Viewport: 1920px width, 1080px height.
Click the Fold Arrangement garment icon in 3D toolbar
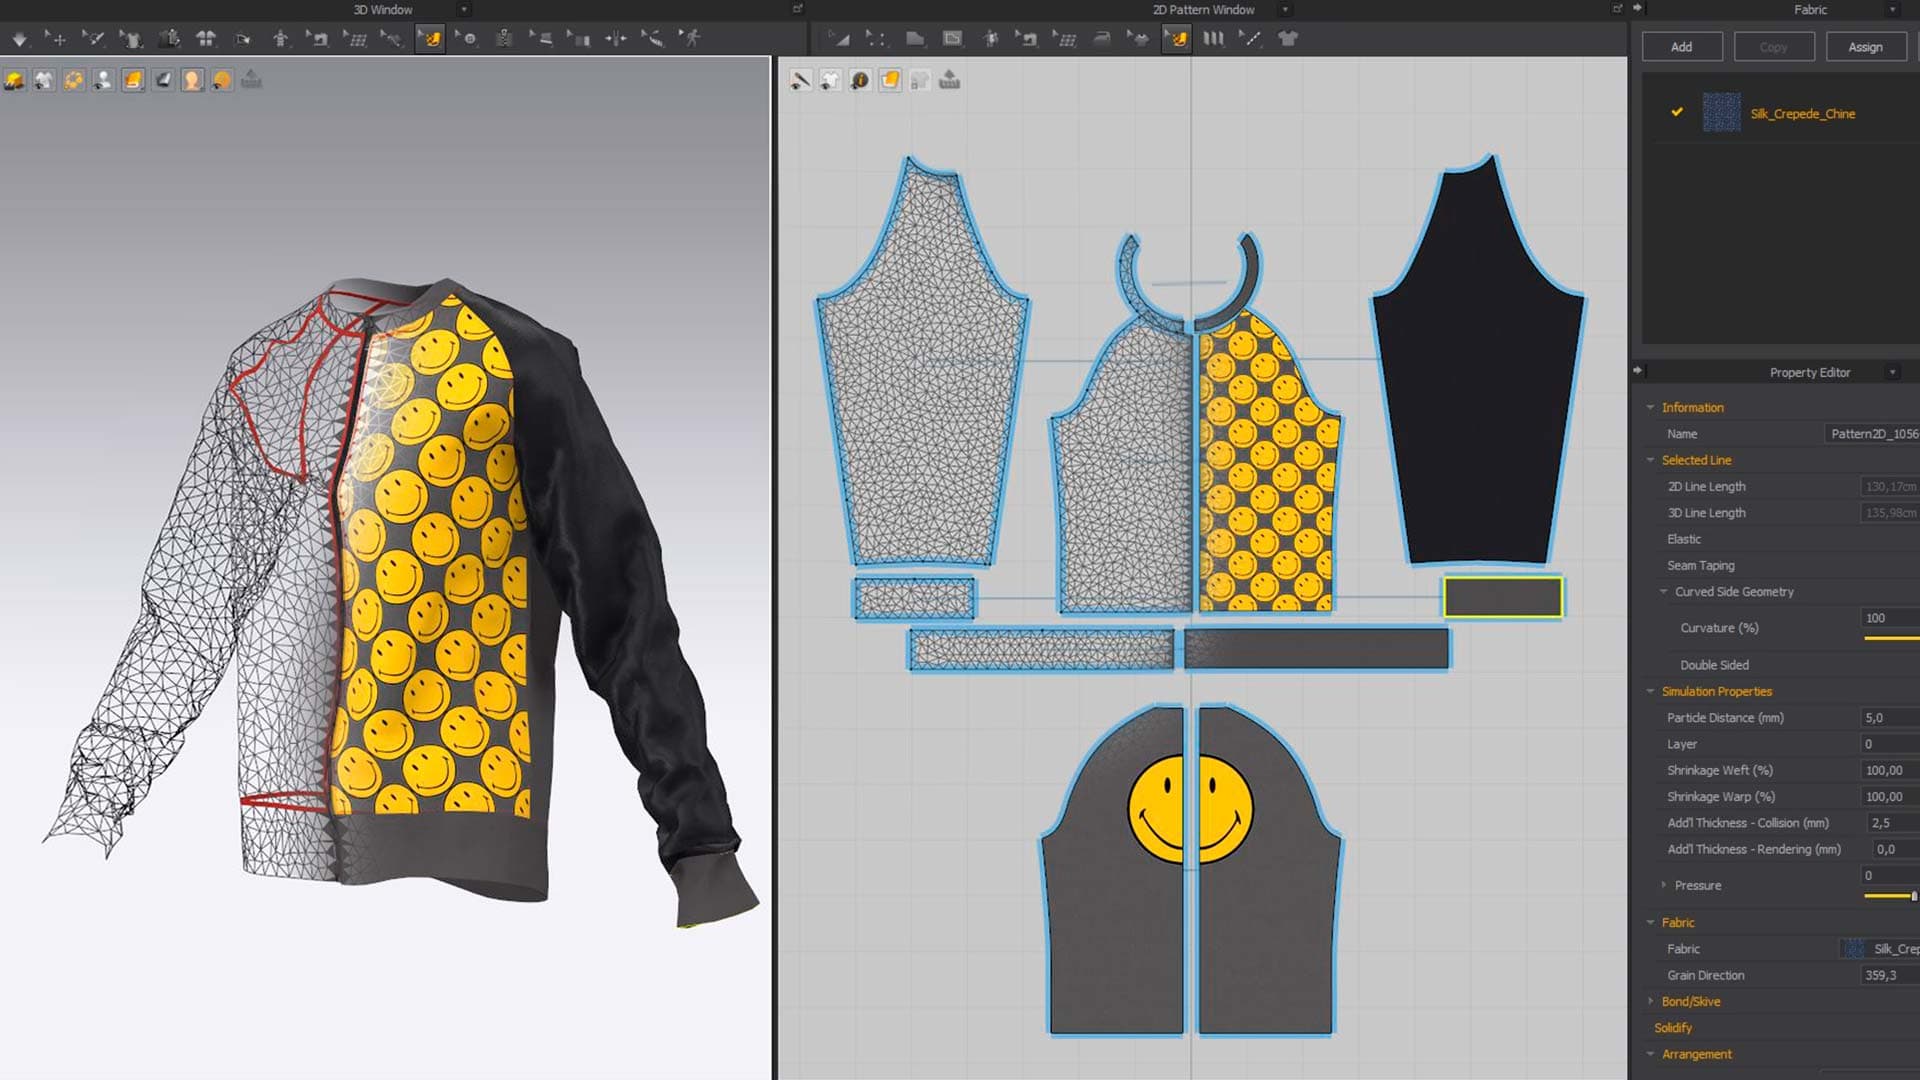[131, 39]
